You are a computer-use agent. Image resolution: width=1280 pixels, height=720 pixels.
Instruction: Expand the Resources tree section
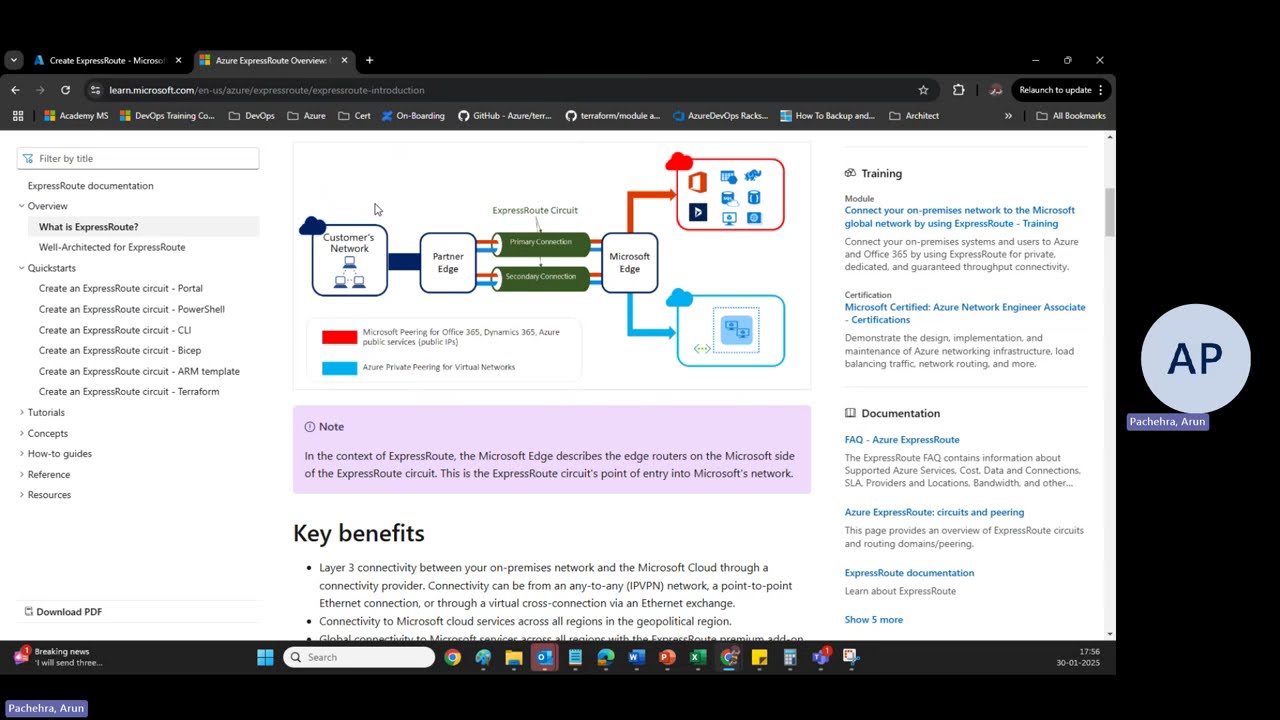coord(22,495)
